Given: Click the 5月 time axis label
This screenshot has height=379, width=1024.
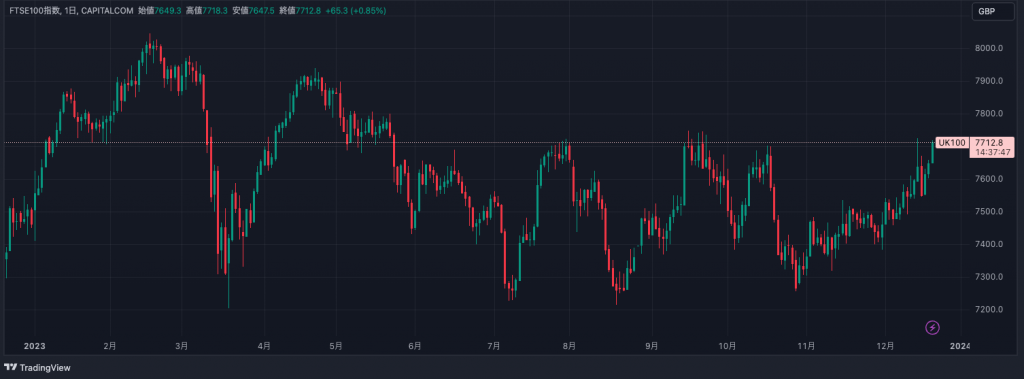Looking at the screenshot, I should click(336, 346).
